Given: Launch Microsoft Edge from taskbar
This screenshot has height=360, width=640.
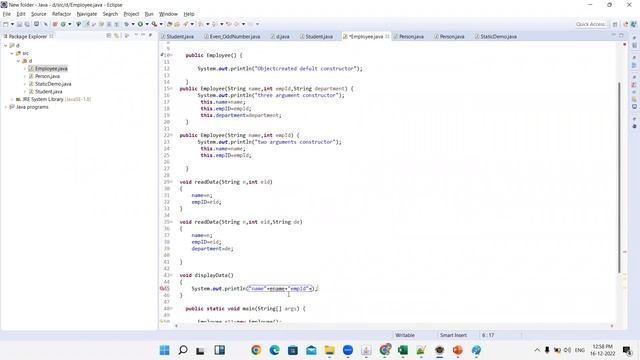Looking at the screenshot, I should (274, 350).
